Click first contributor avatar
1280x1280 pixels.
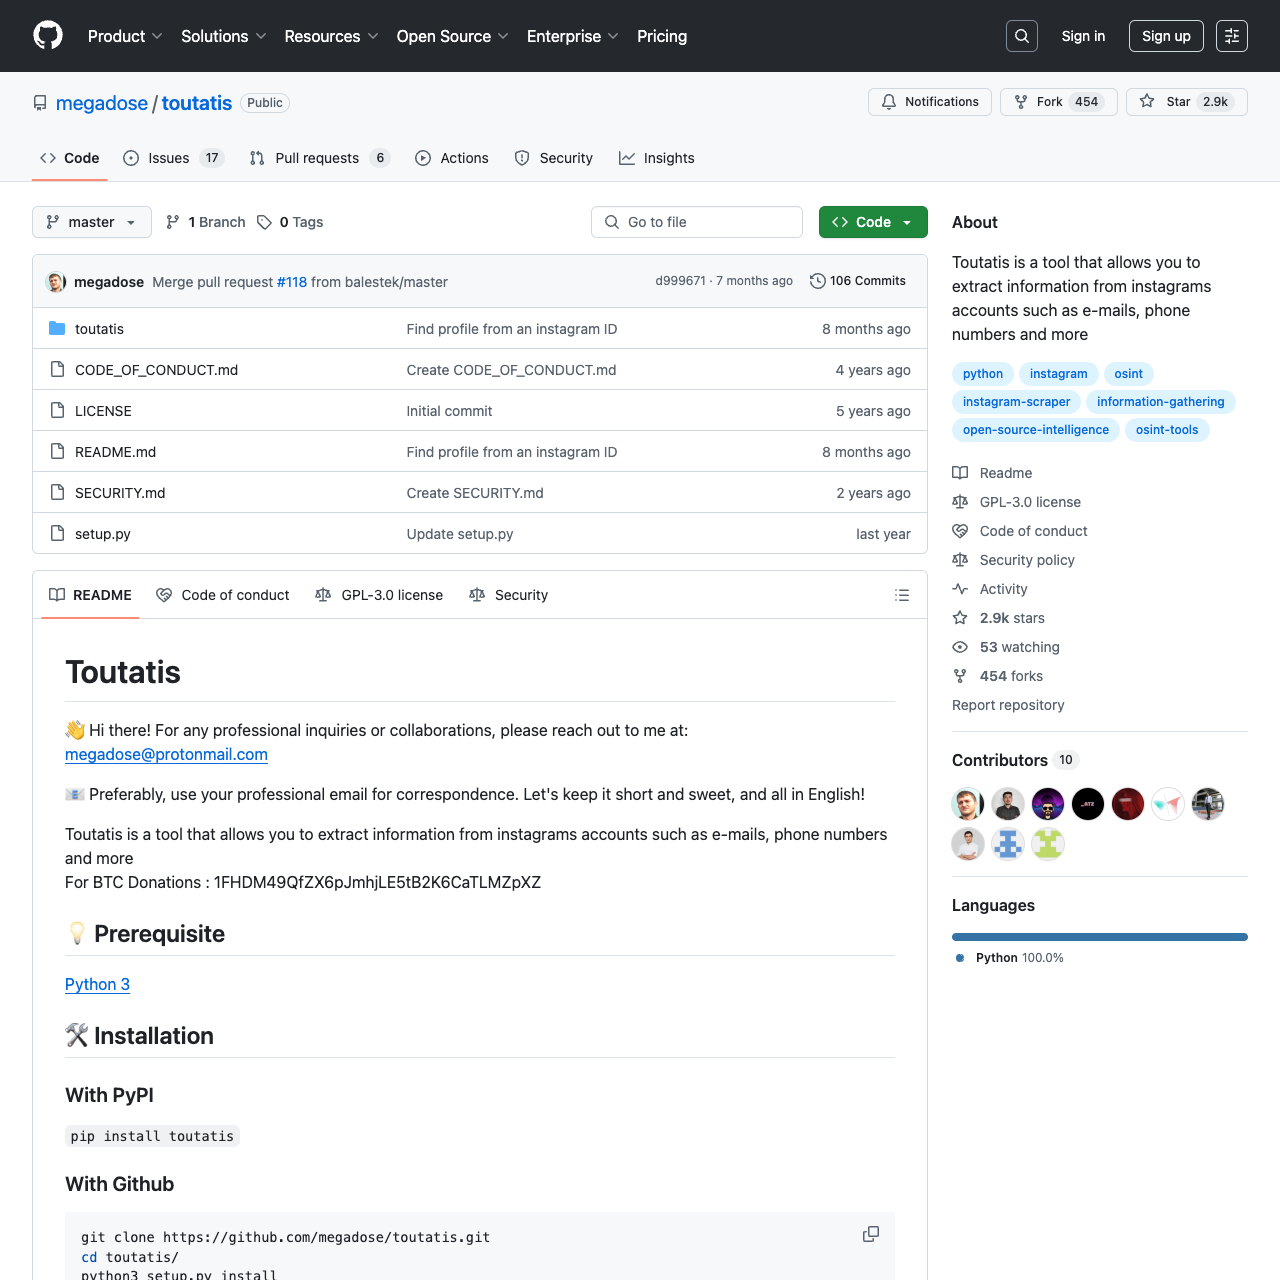pyautogui.click(x=968, y=804)
